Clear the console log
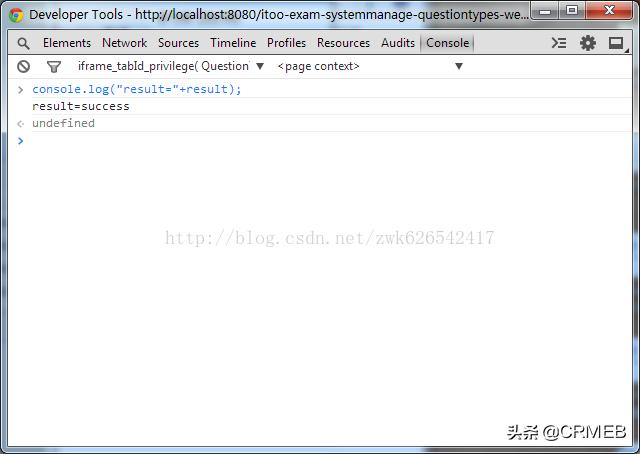The height and width of the screenshot is (454, 640). pos(24,66)
